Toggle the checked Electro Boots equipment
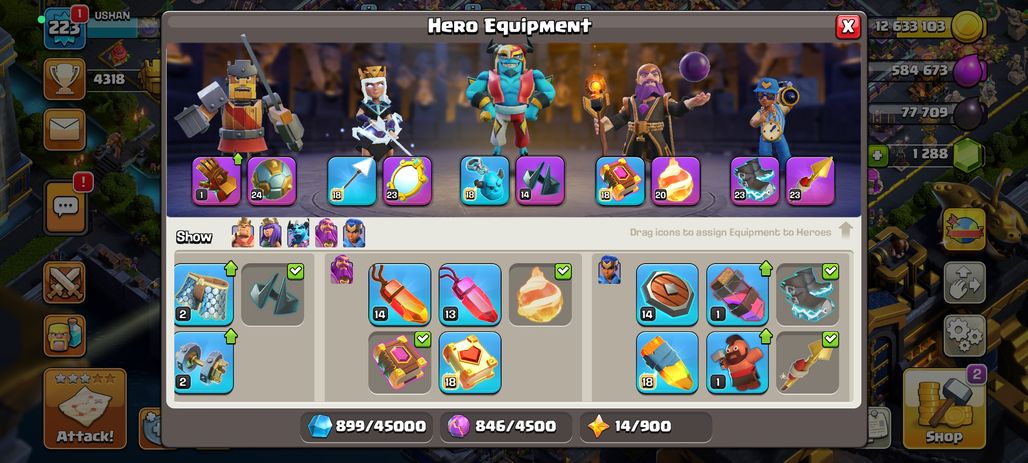This screenshot has height=463, width=1028. (808, 294)
